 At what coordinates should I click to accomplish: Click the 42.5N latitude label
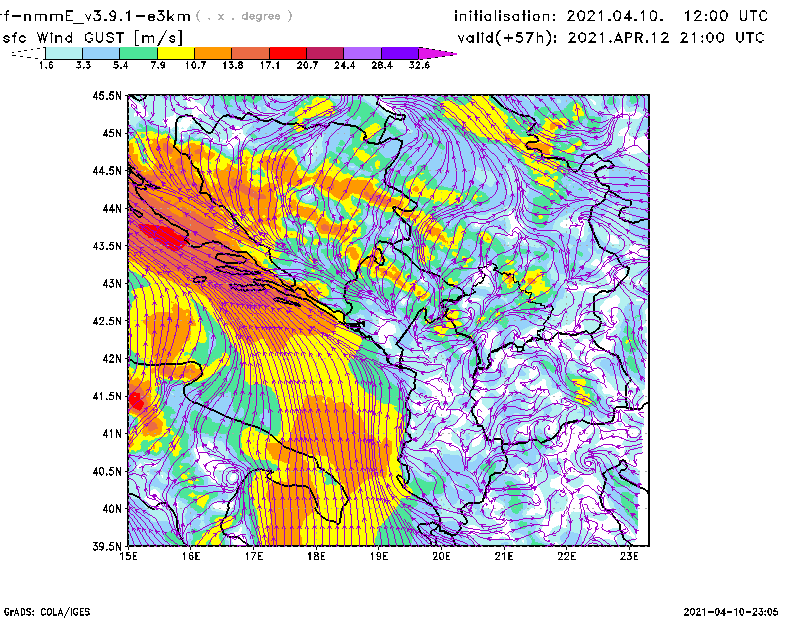click(x=107, y=321)
